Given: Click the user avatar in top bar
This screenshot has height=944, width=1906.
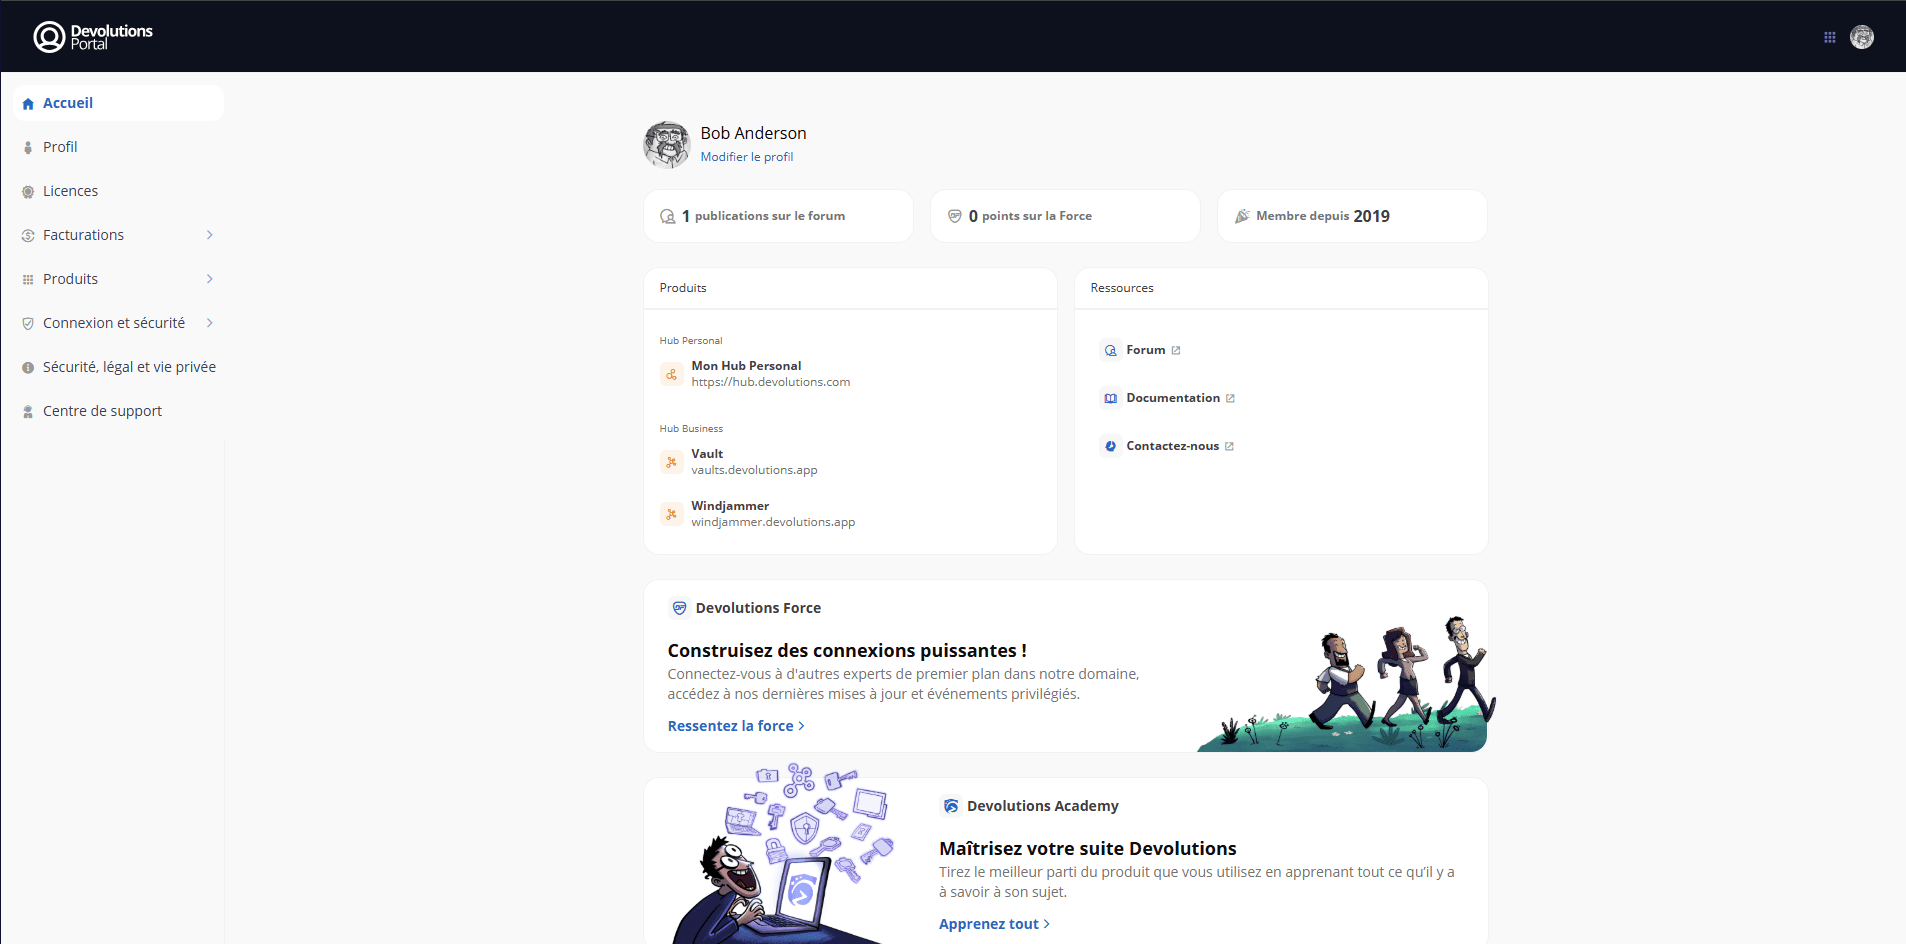Looking at the screenshot, I should click(x=1861, y=37).
